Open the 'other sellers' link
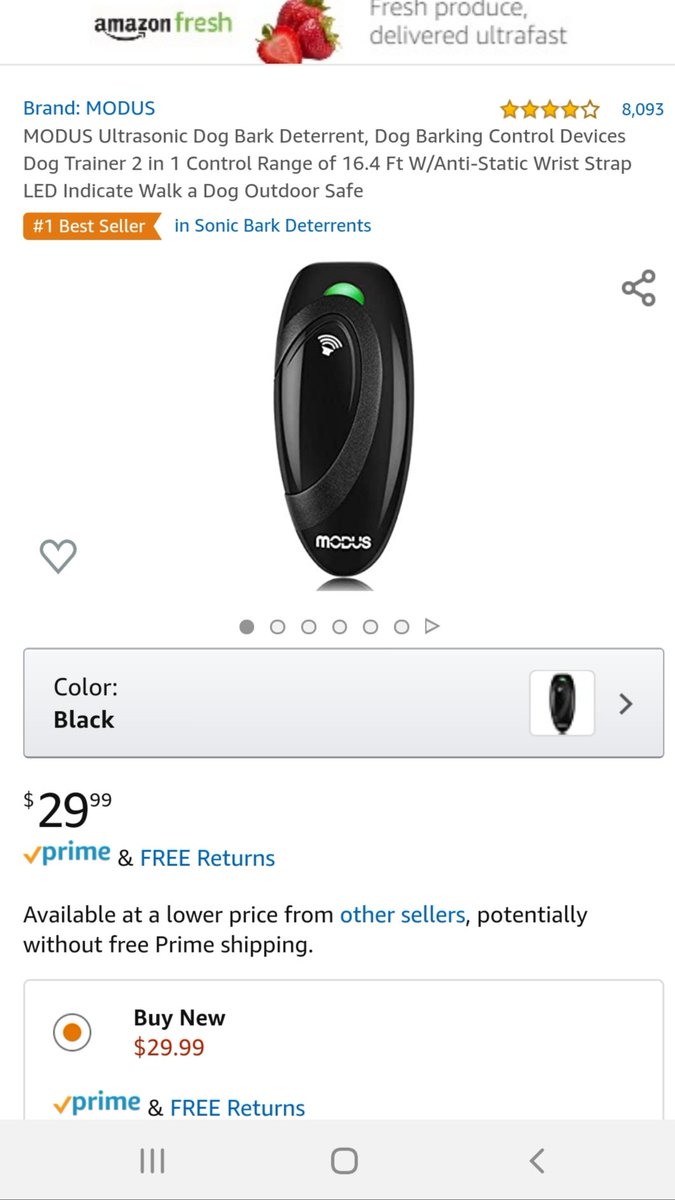Viewport: 675px width, 1200px height. pyautogui.click(x=402, y=915)
